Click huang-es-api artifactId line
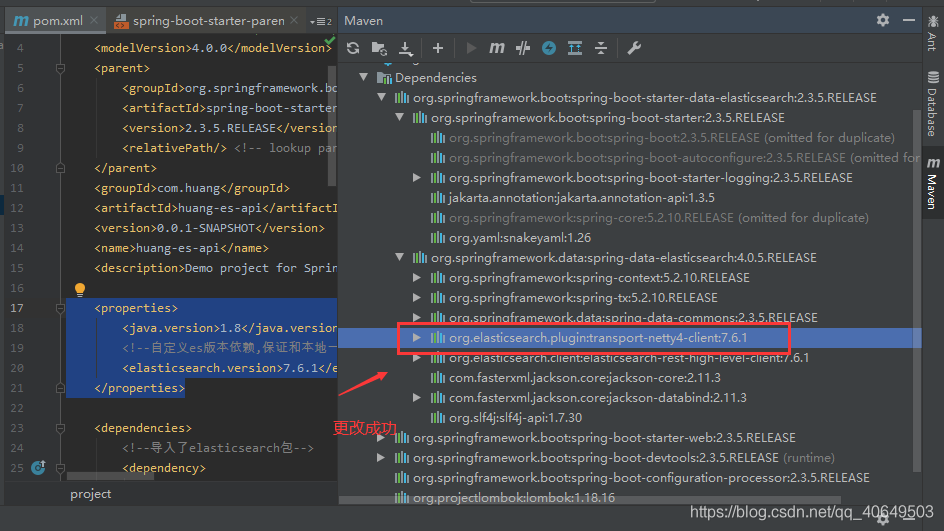The height and width of the screenshot is (531, 944). coord(216,208)
